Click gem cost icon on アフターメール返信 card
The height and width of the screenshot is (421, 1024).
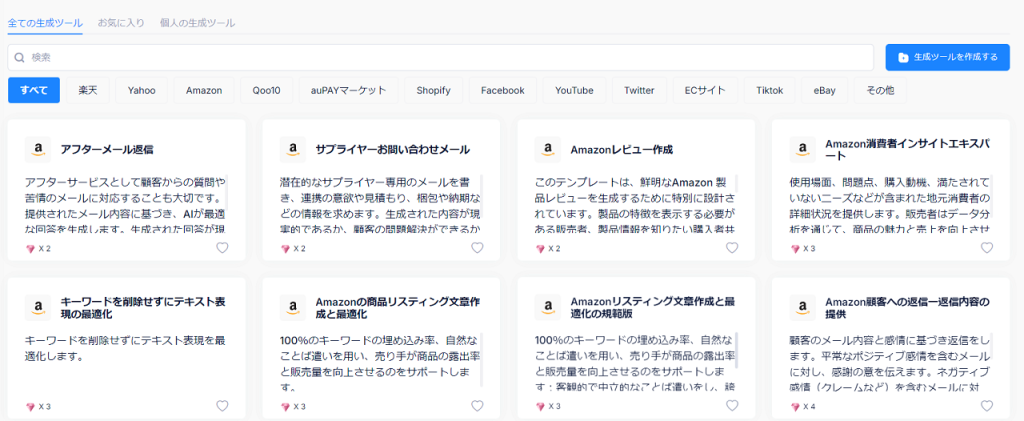pos(29,249)
